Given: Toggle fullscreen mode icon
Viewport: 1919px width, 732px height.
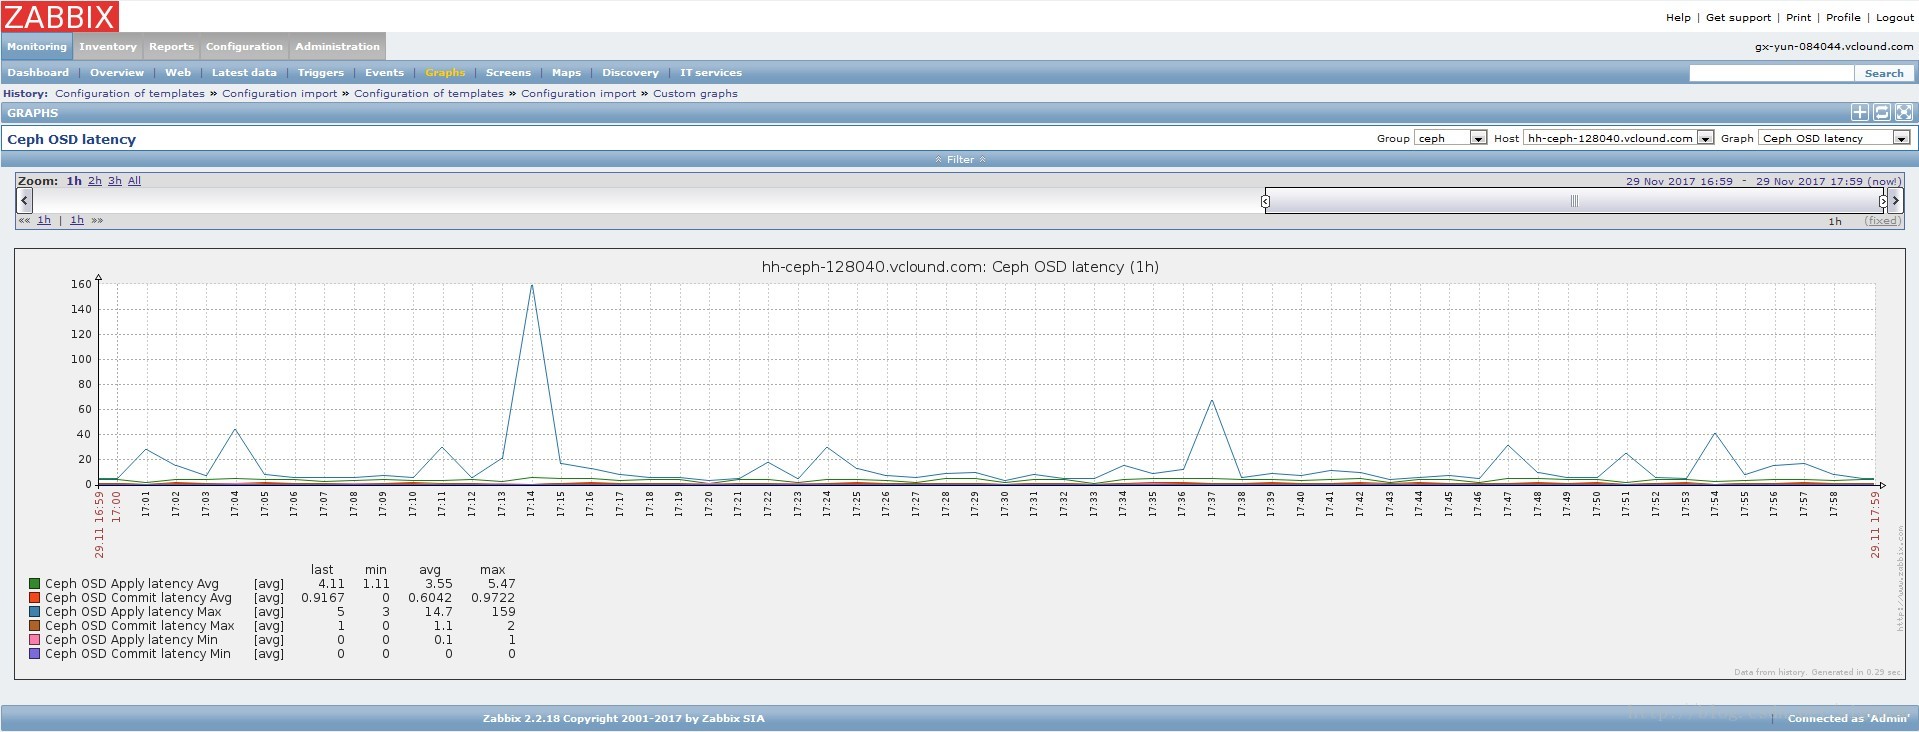Looking at the screenshot, I should click(1903, 113).
